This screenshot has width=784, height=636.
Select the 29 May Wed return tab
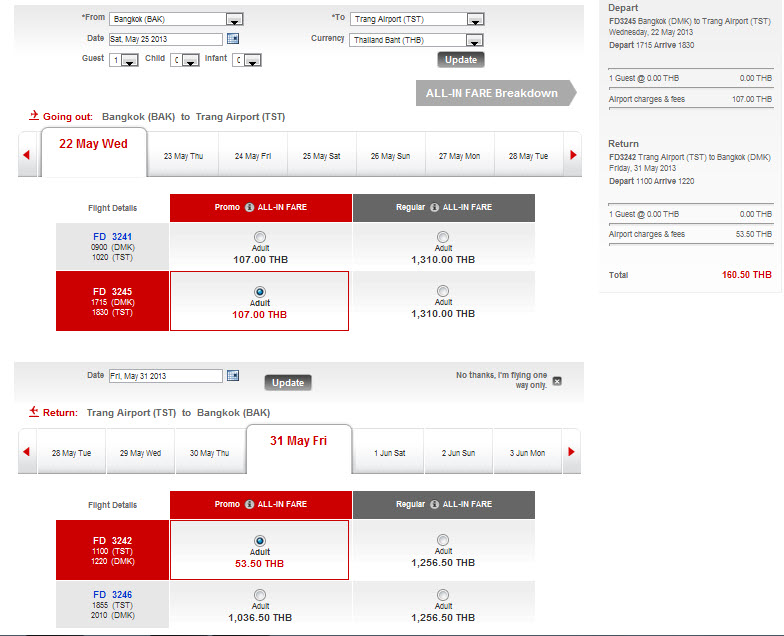click(140, 452)
